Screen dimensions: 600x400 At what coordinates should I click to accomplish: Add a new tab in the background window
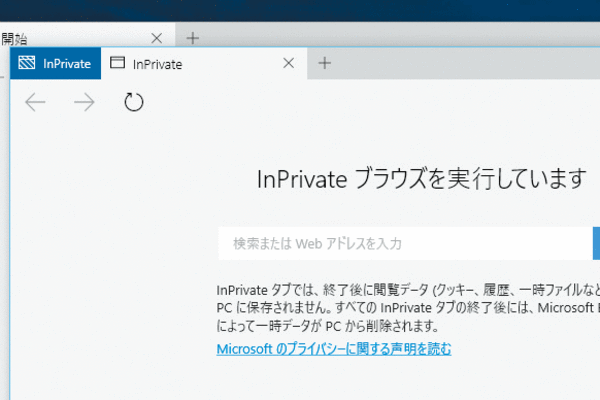[x=192, y=38]
